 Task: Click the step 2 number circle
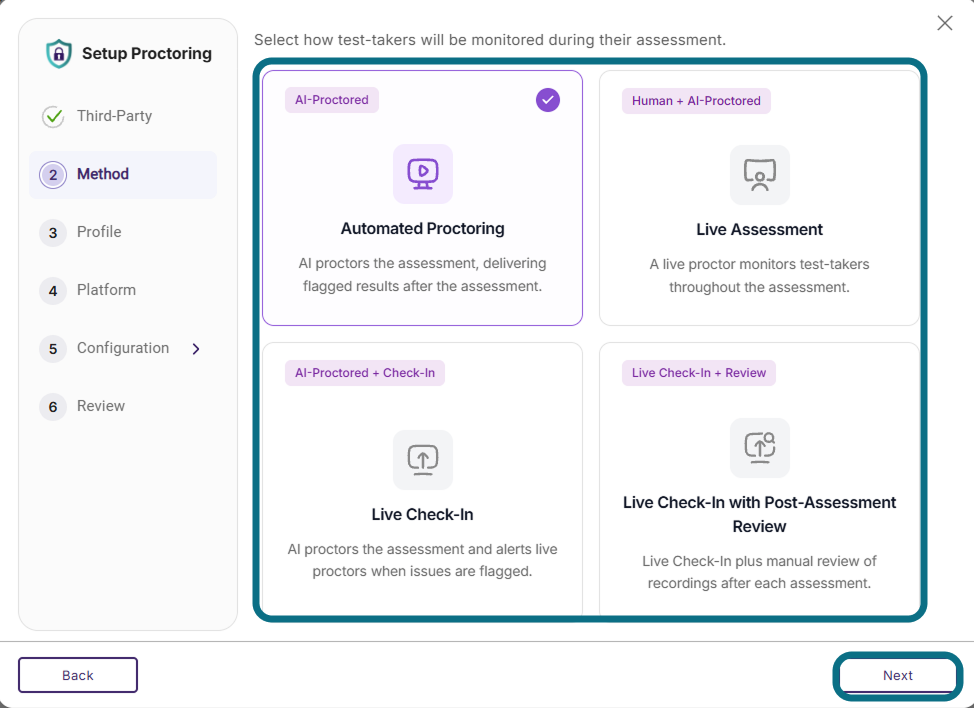coord(53,175)
